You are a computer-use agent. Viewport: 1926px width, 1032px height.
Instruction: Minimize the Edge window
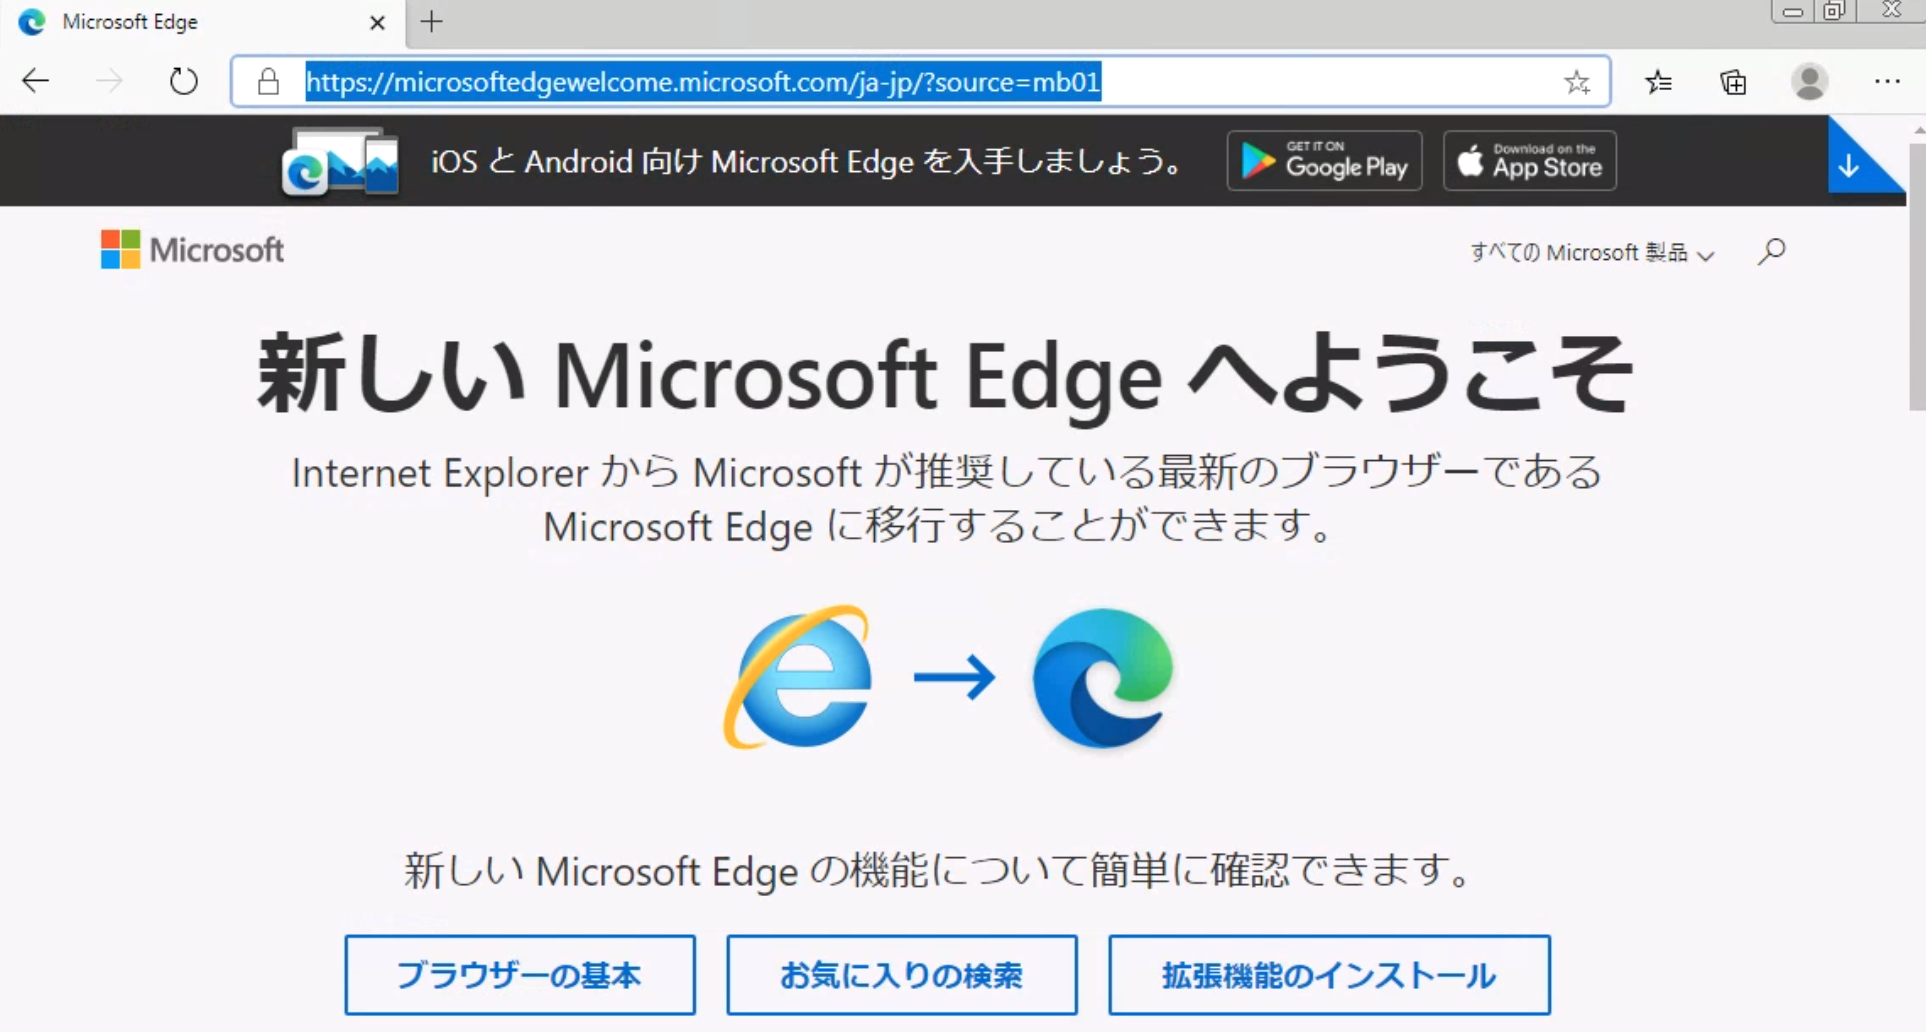1793,12
